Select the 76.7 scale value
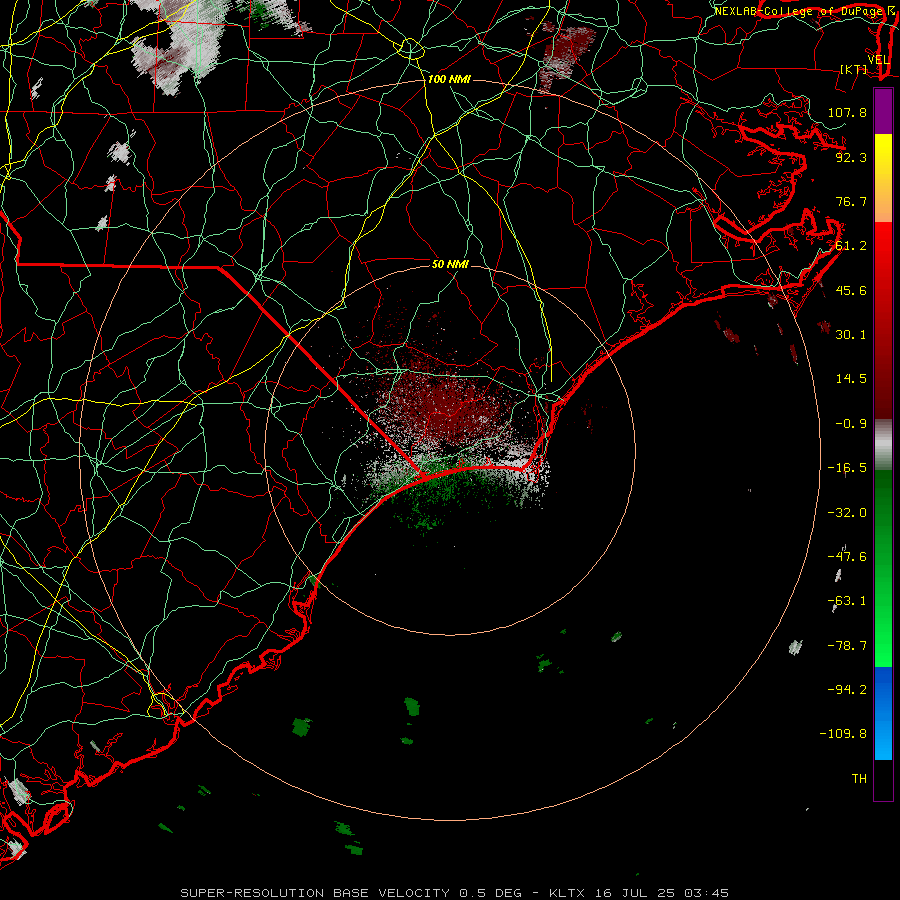This screenshot has width=900, height=900. click(x=851, y=201)
